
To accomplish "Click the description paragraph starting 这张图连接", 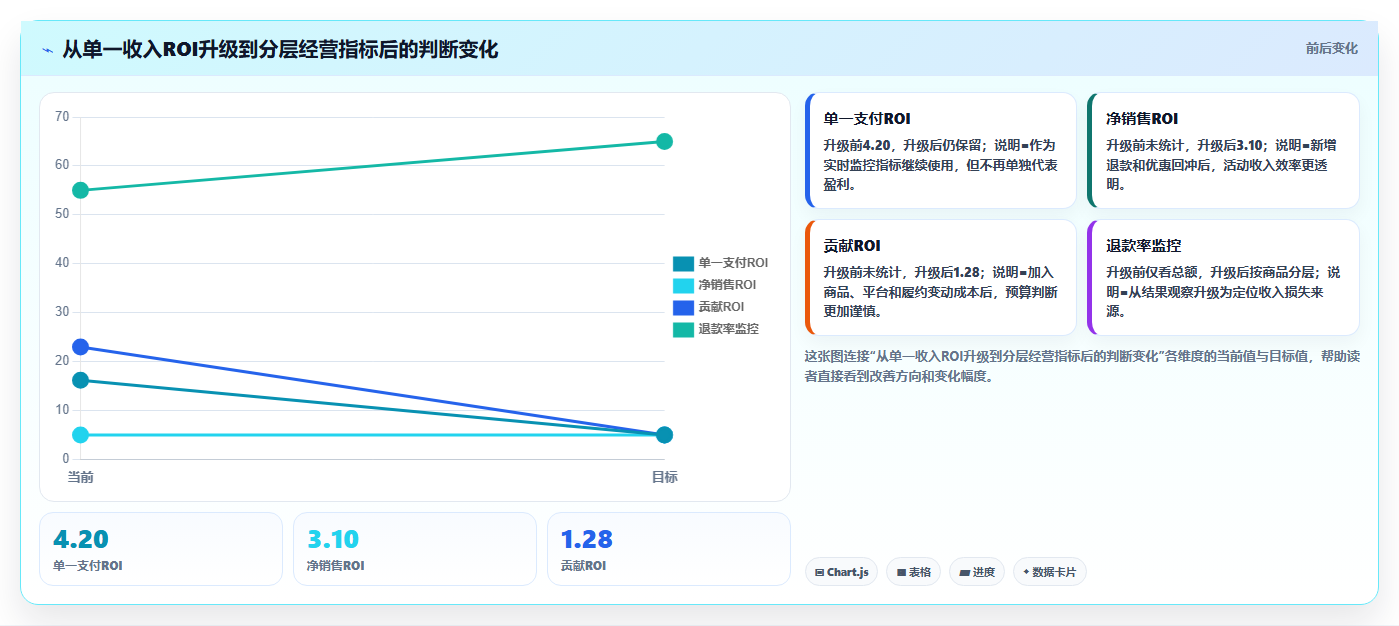I will tap(1082, 366).
